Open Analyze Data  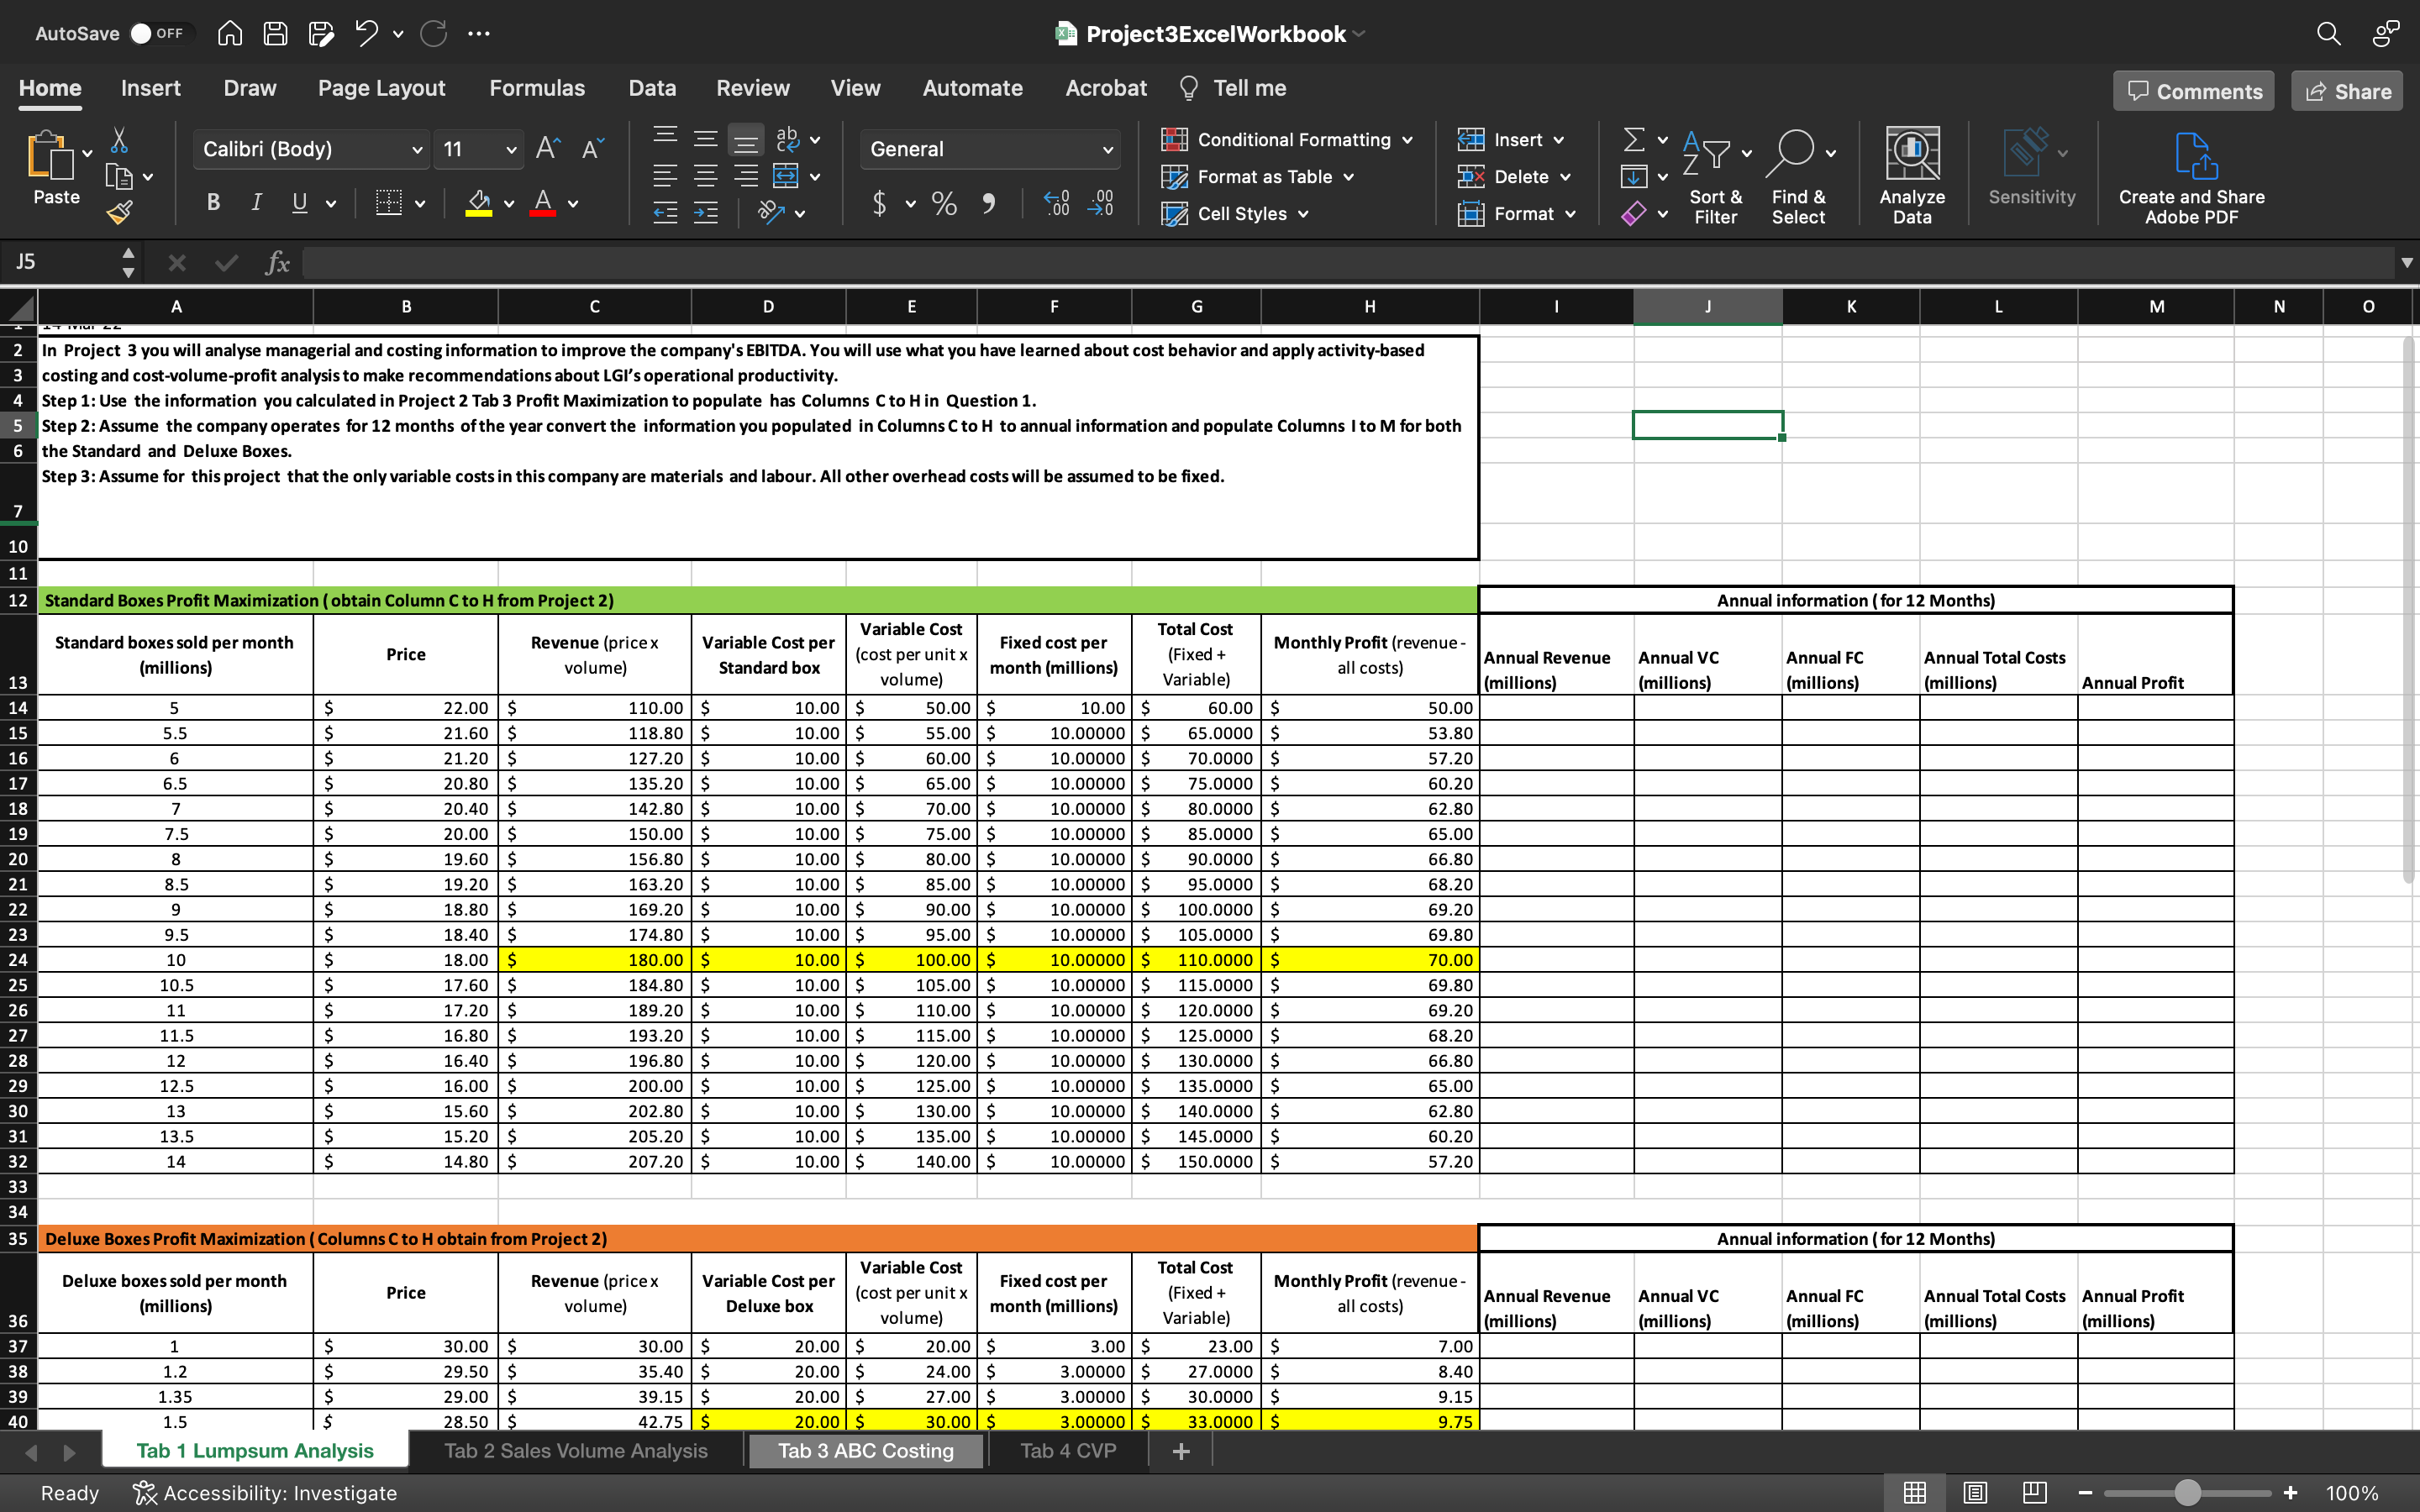(x=1911, y=175)
